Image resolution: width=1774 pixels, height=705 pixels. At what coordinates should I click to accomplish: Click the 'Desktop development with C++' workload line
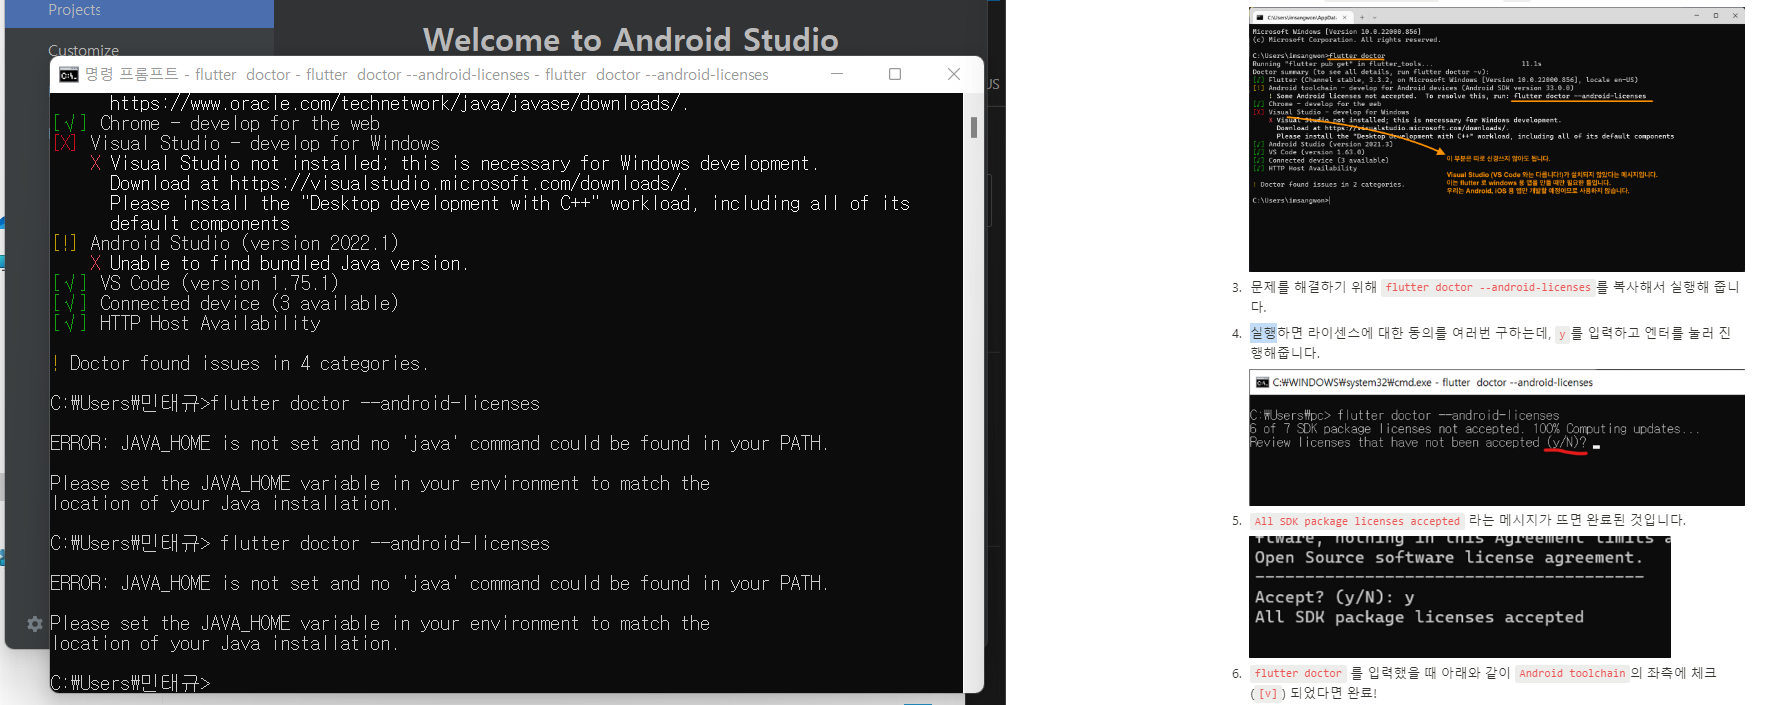pos(510,204)
